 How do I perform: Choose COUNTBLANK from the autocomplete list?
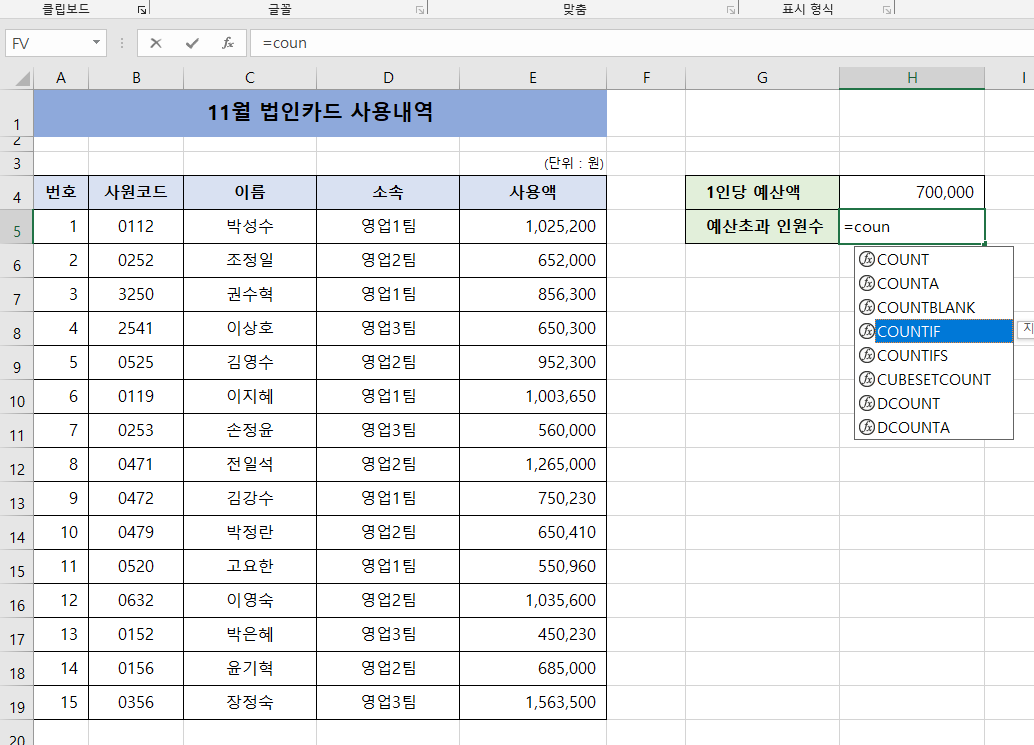tap(934, 308)
